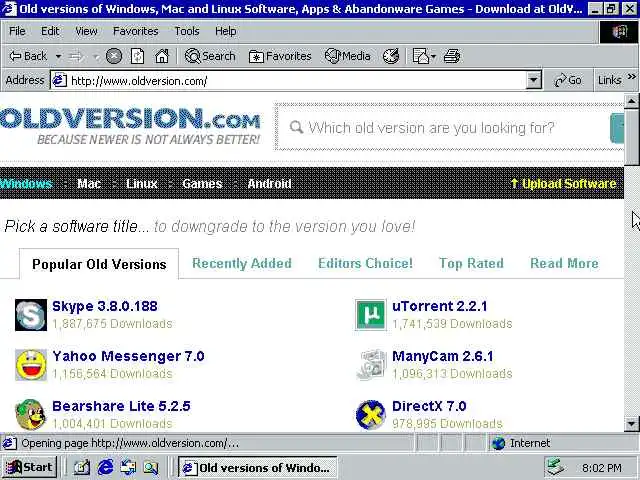
Task: Click the Back toolbar button
Action: point(28,56)
